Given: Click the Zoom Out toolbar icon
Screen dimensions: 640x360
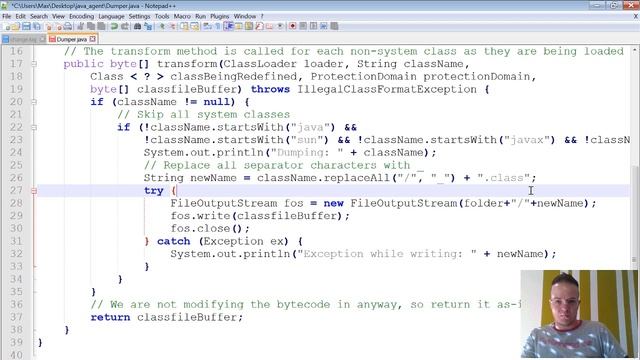Looking at the screenshot, I should pos(172,26).
